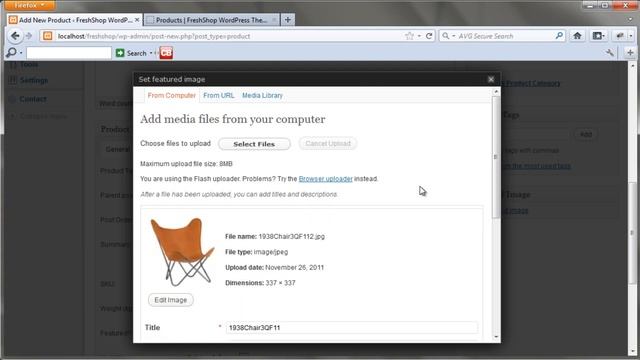
Task: Click the red CB toolbar icon
Action: pyautogui.click(x=166, y=53)
